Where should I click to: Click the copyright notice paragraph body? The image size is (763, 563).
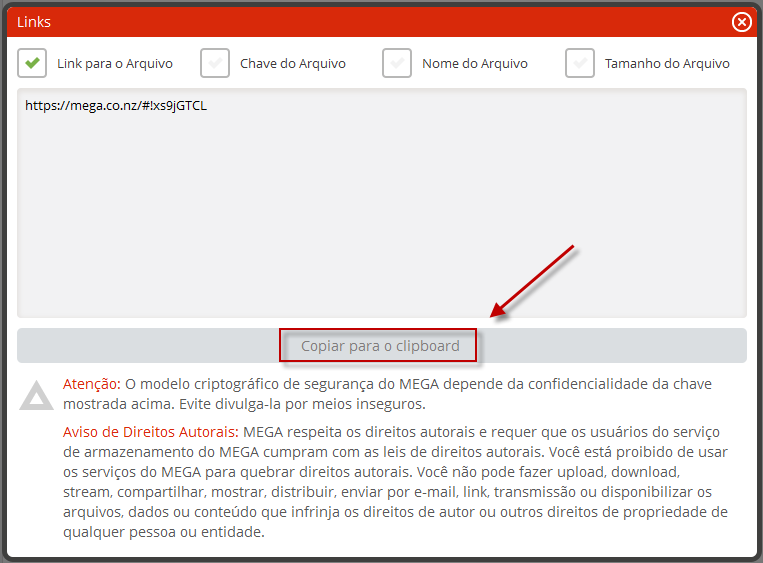point(400,490)
